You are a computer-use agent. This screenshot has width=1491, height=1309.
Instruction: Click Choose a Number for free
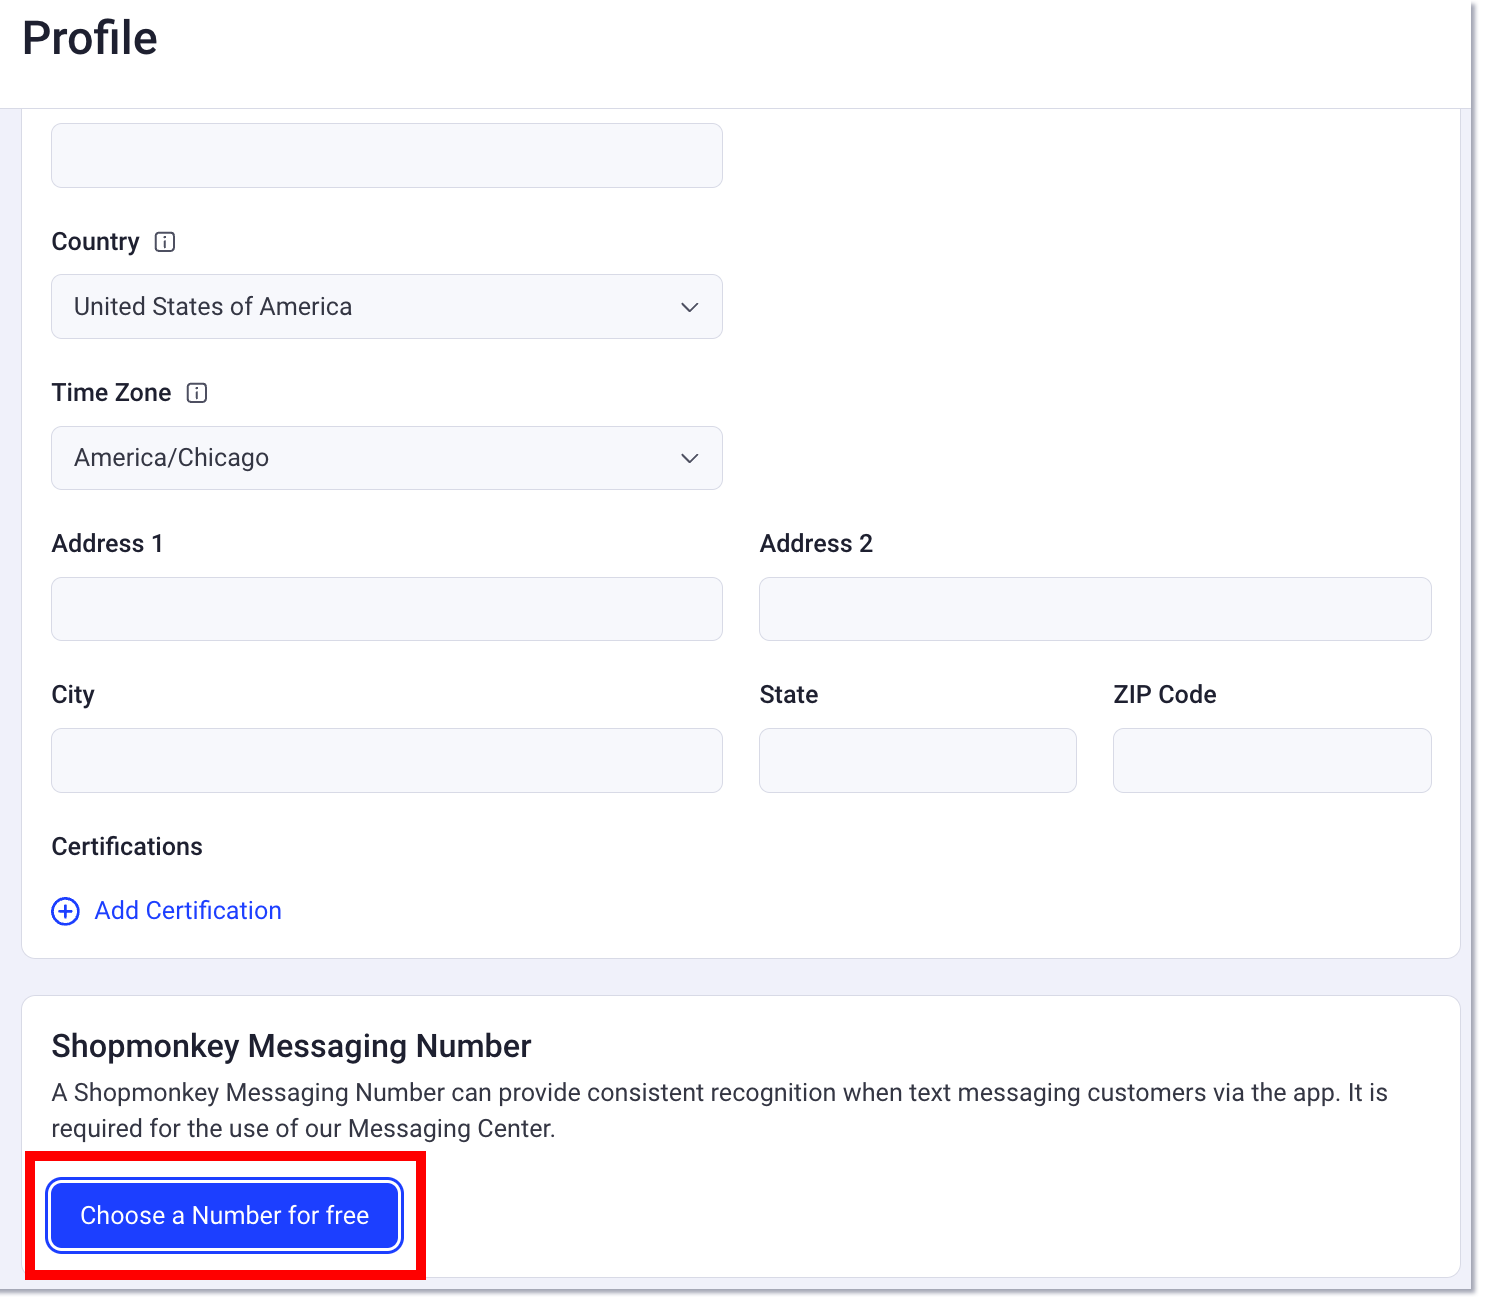point(224,1215)
